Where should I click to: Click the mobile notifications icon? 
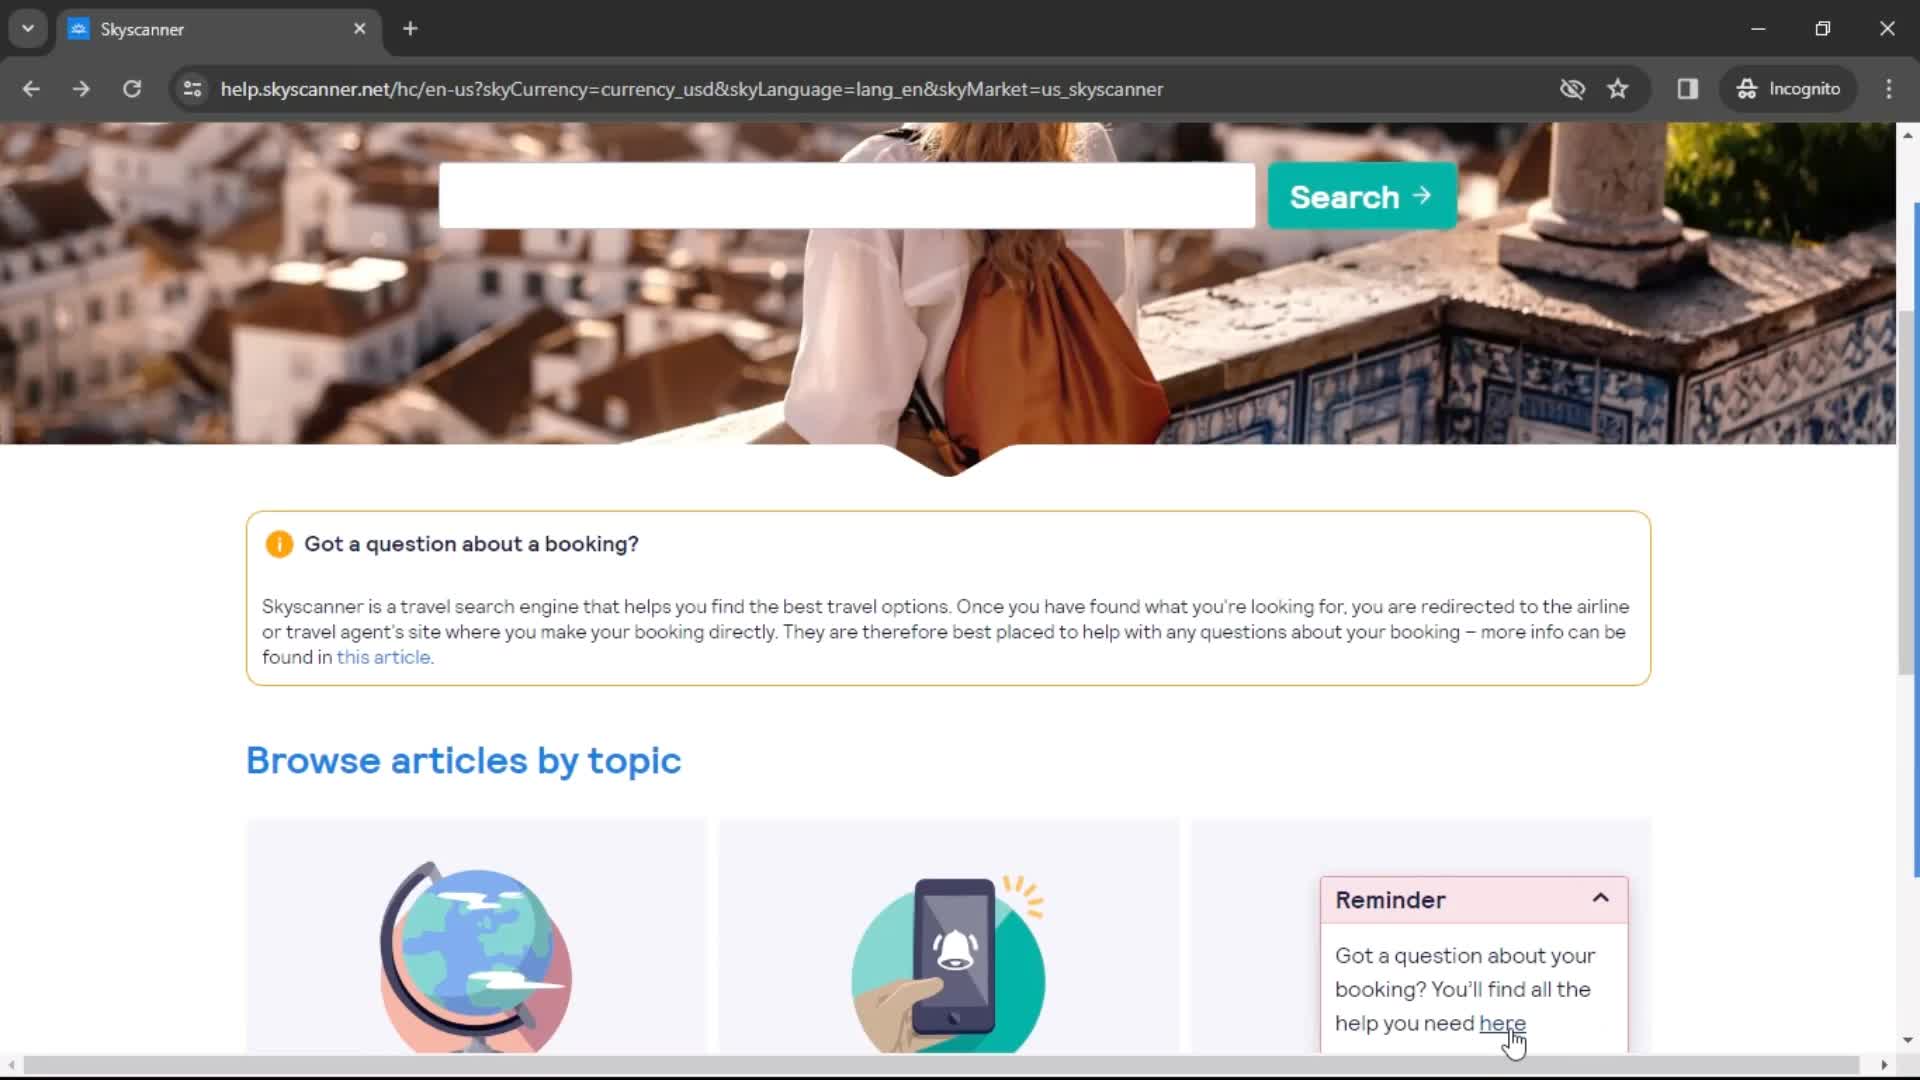coord(948,949)
